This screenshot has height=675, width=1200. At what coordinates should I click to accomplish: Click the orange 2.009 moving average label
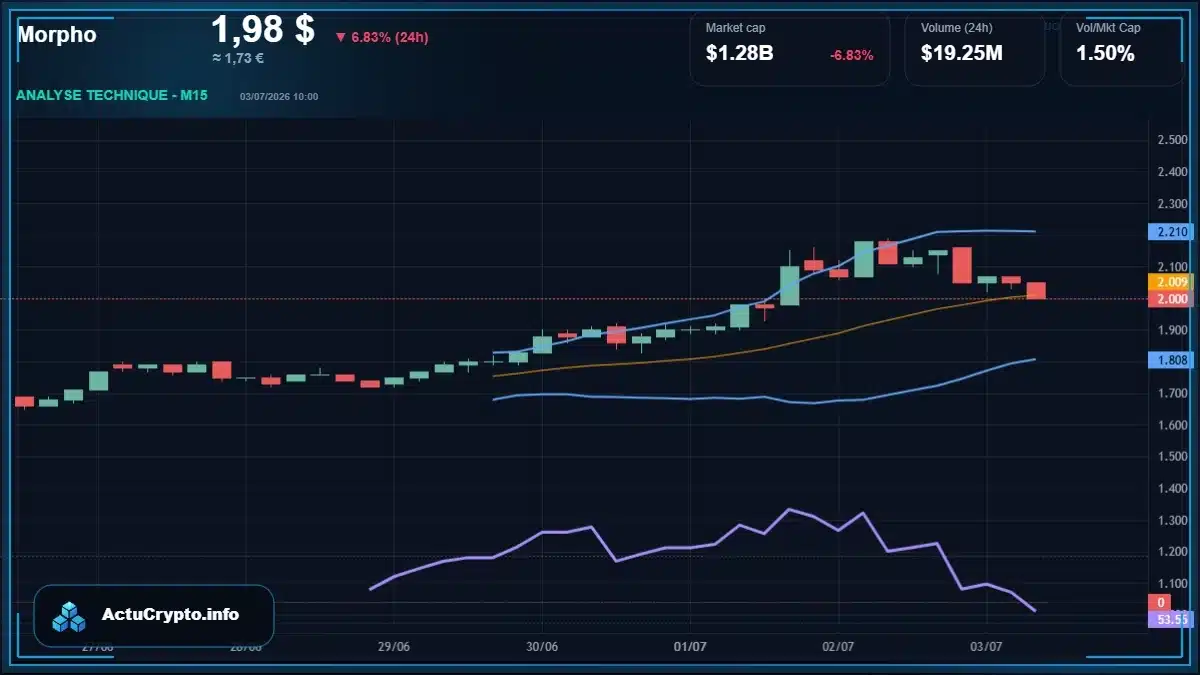click(x=1172, y=283)
